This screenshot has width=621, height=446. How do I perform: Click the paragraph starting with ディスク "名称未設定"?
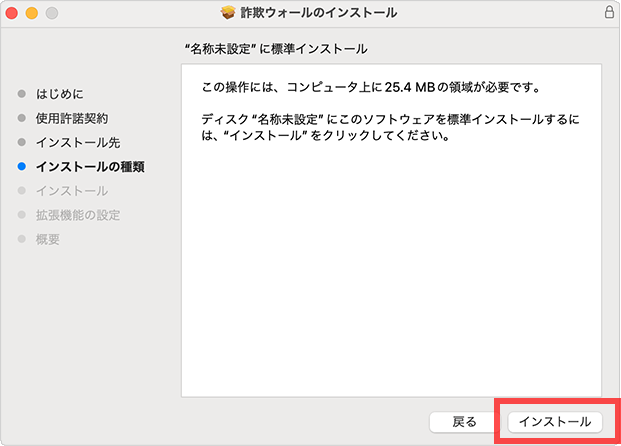[390, 128]
